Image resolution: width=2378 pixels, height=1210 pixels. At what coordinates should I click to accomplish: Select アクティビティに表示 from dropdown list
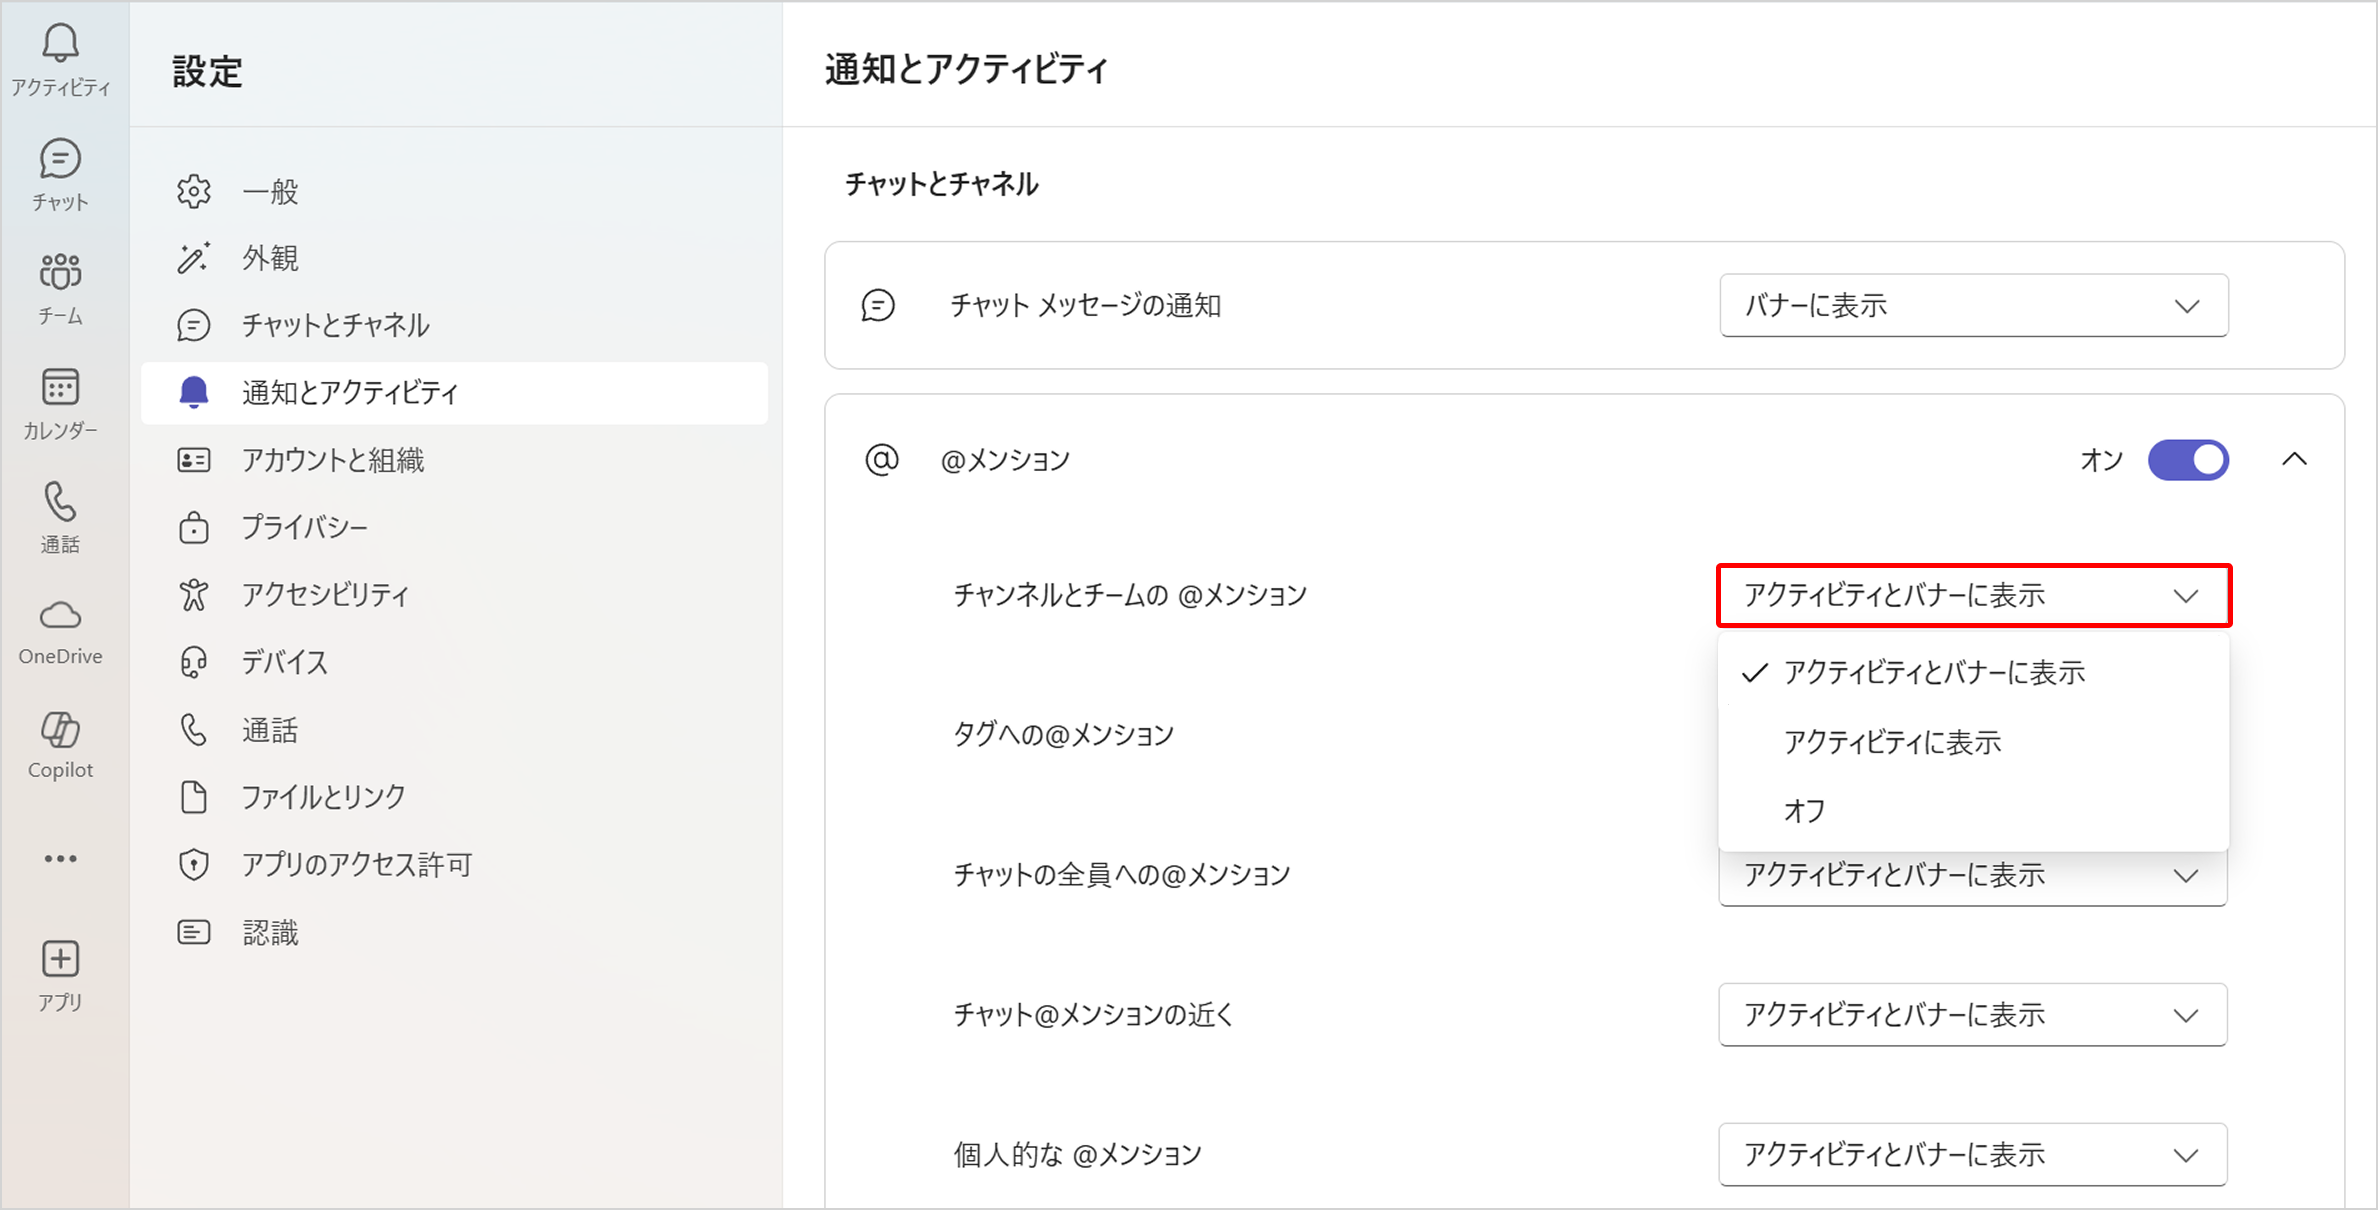pos(1892,742)
